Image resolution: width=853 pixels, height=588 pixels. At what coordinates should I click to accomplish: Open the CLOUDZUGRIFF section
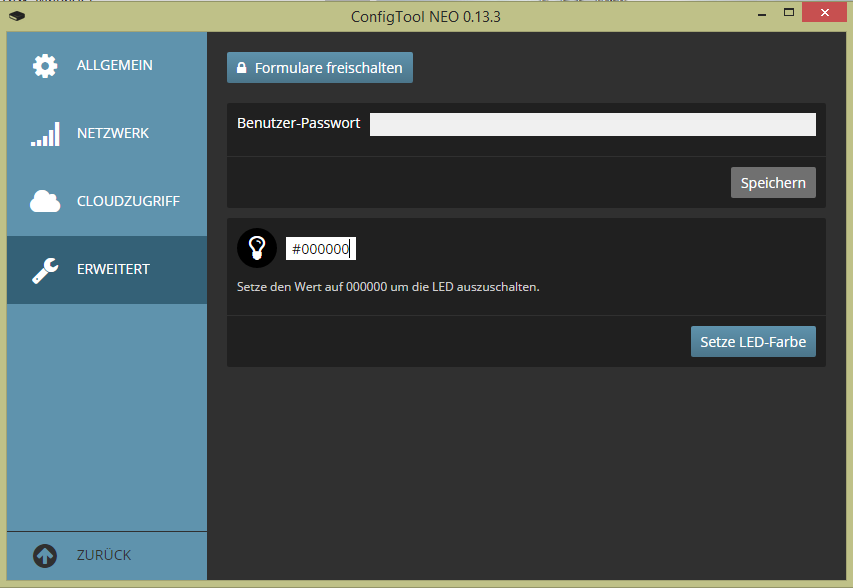click(128, 202)
